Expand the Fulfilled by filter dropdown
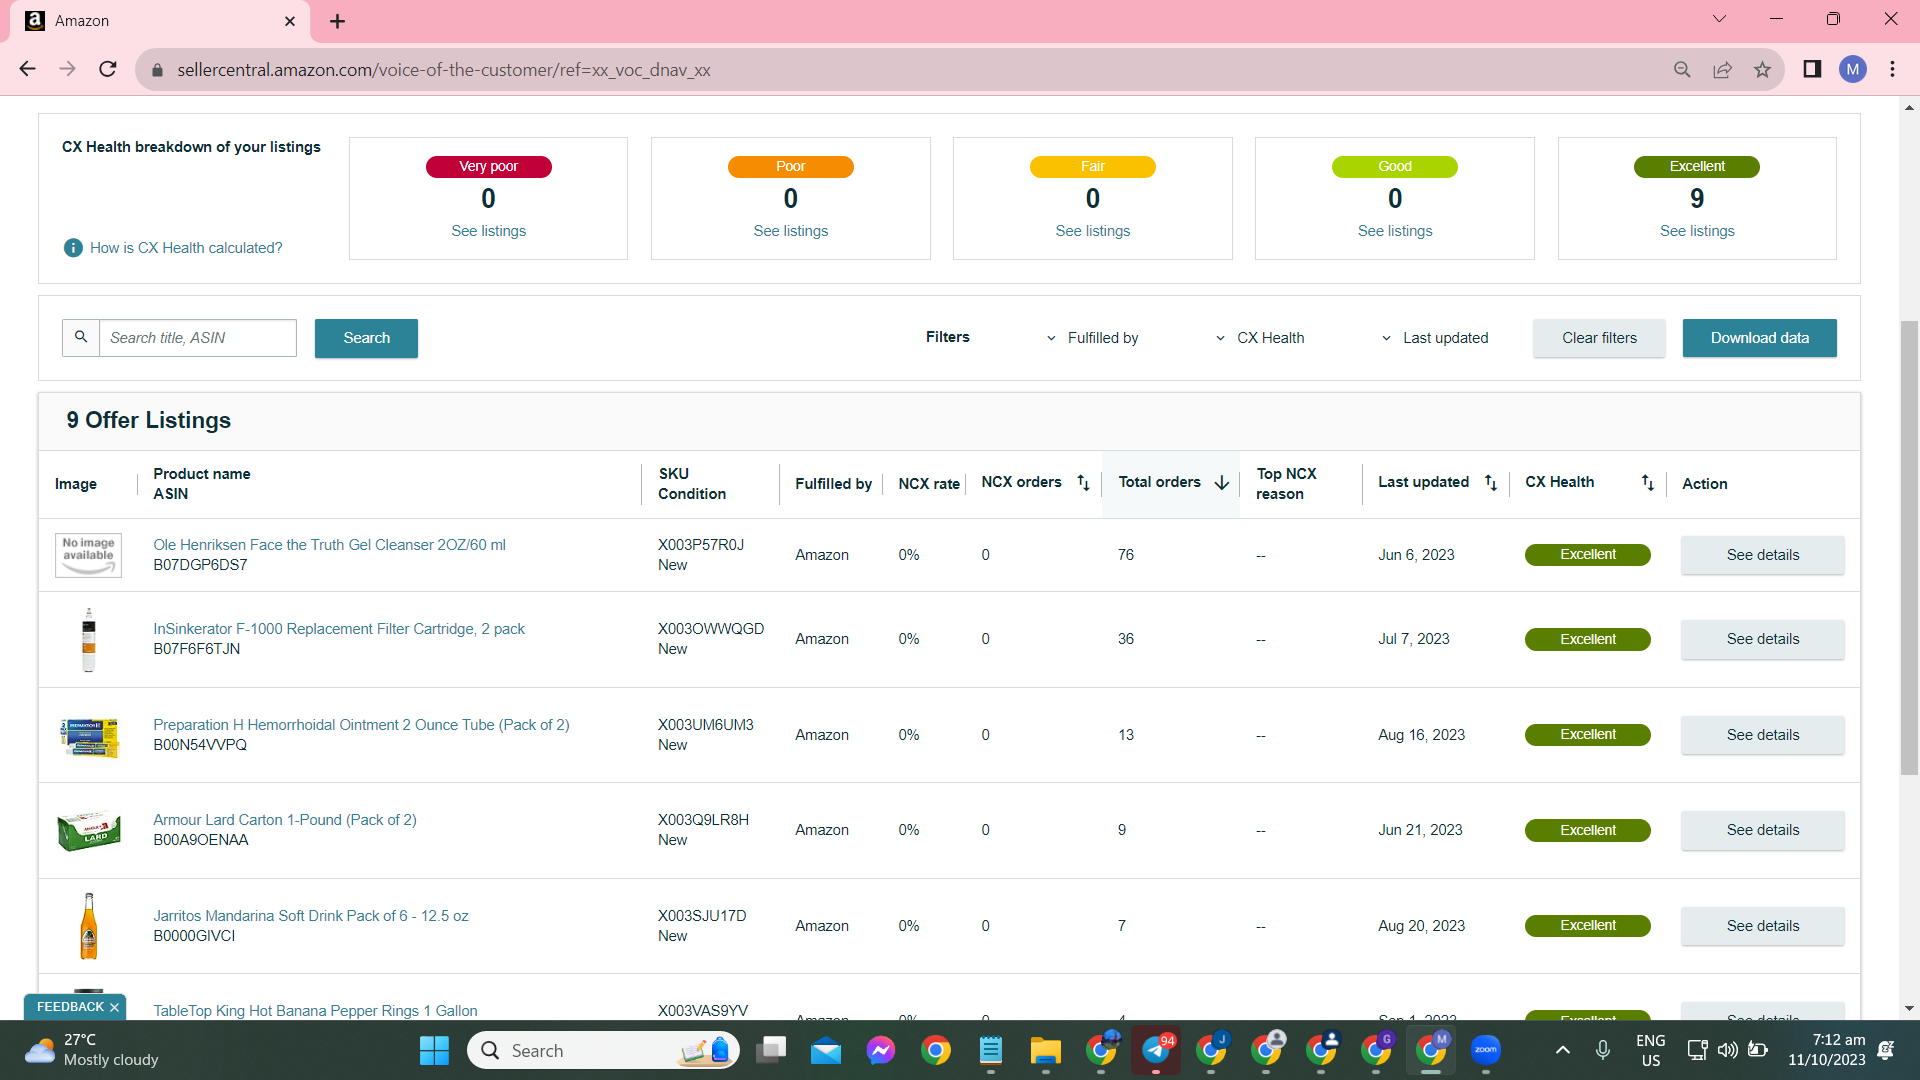1920x1080 pixels. [1092, 338]
